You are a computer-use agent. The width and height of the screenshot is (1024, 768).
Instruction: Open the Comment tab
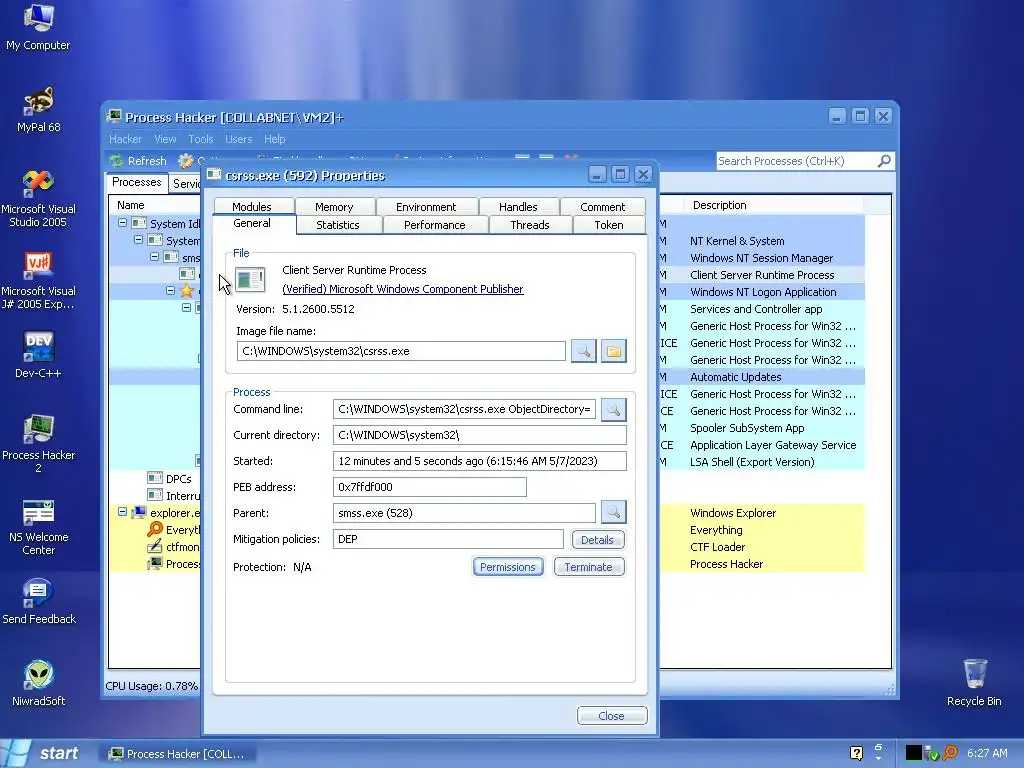[x=602, y=206]
